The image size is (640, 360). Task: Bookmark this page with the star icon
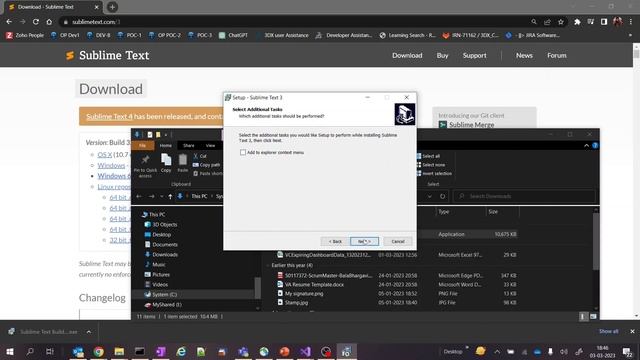coord(561,22)
